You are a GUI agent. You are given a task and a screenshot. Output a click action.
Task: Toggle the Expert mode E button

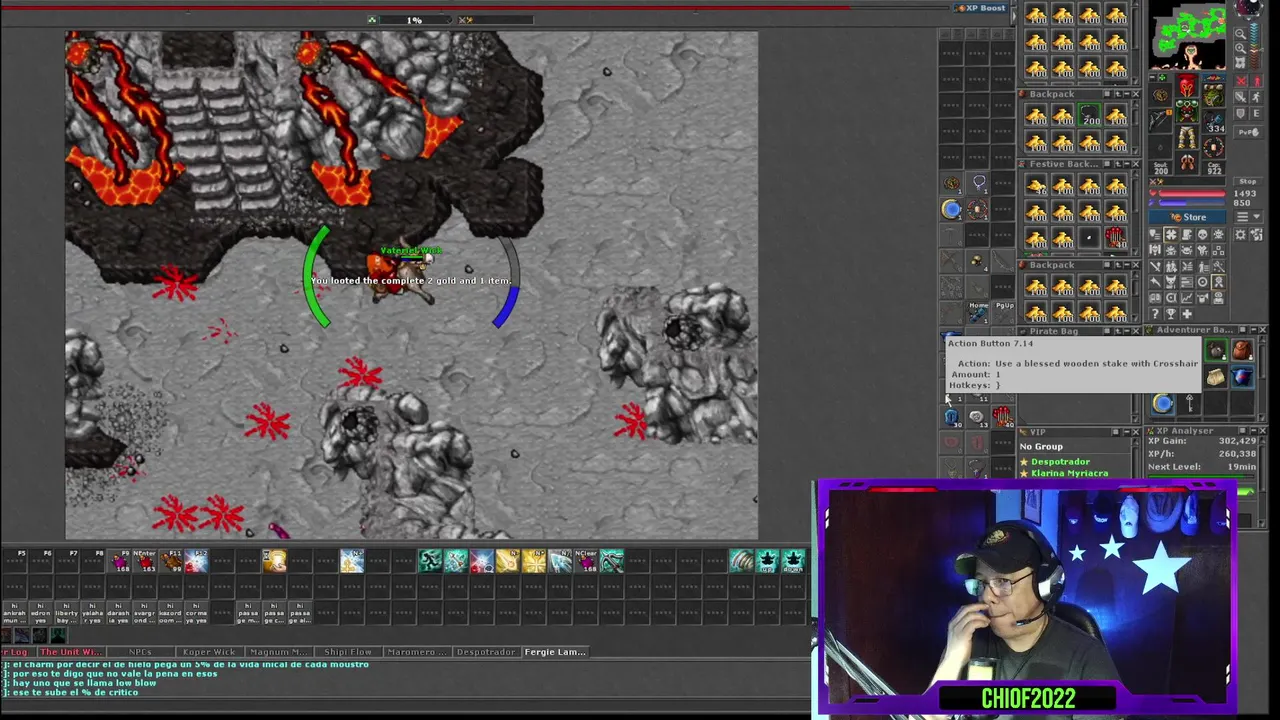coord(1257,113)
